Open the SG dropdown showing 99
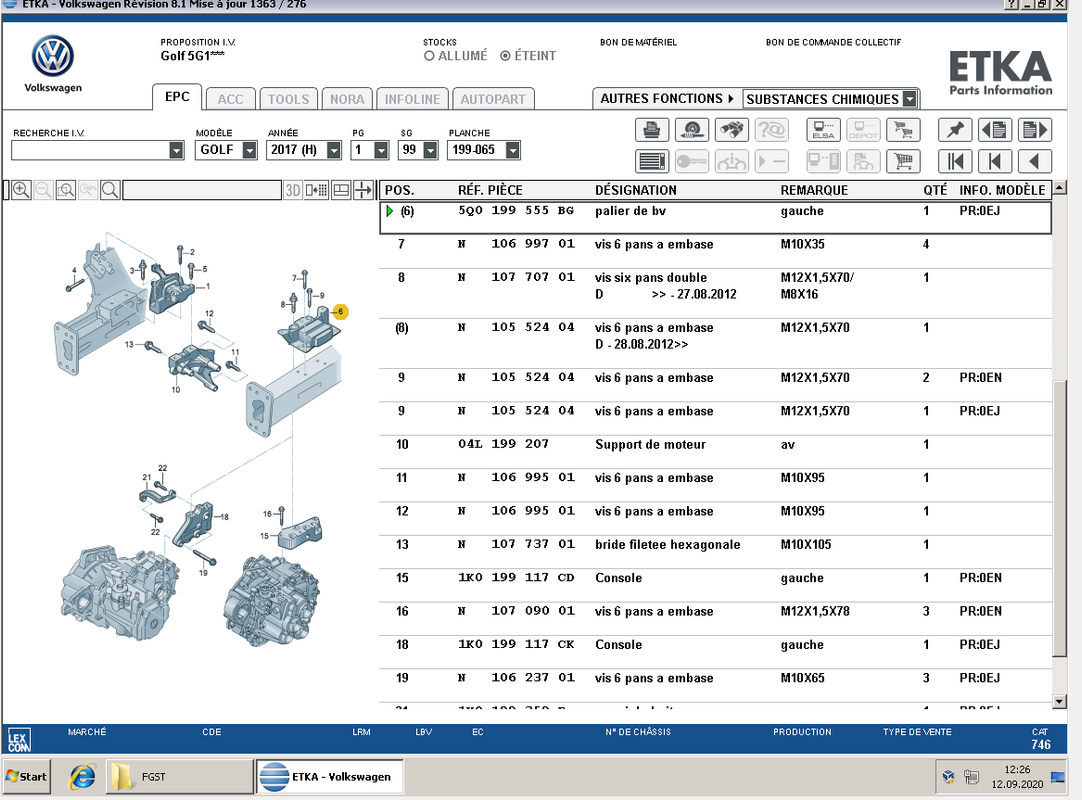Image resolution: width=1082 pixels, height=800 pixels. pos(431,150)
